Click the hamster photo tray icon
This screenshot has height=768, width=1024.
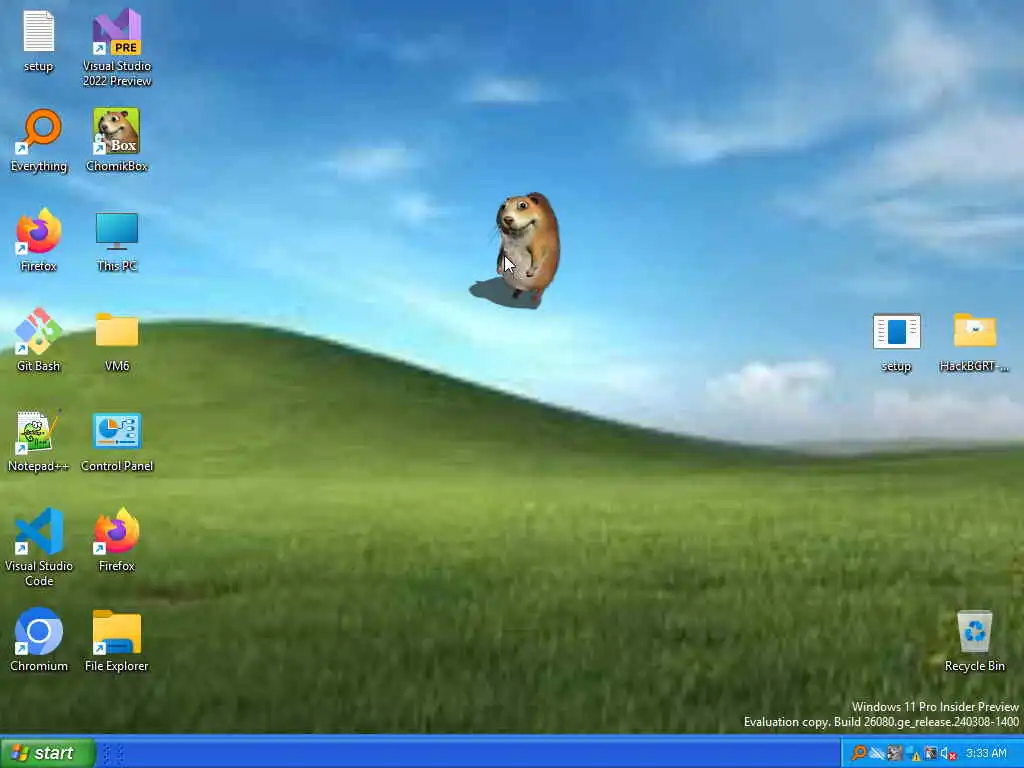click(x=895, y=754)
